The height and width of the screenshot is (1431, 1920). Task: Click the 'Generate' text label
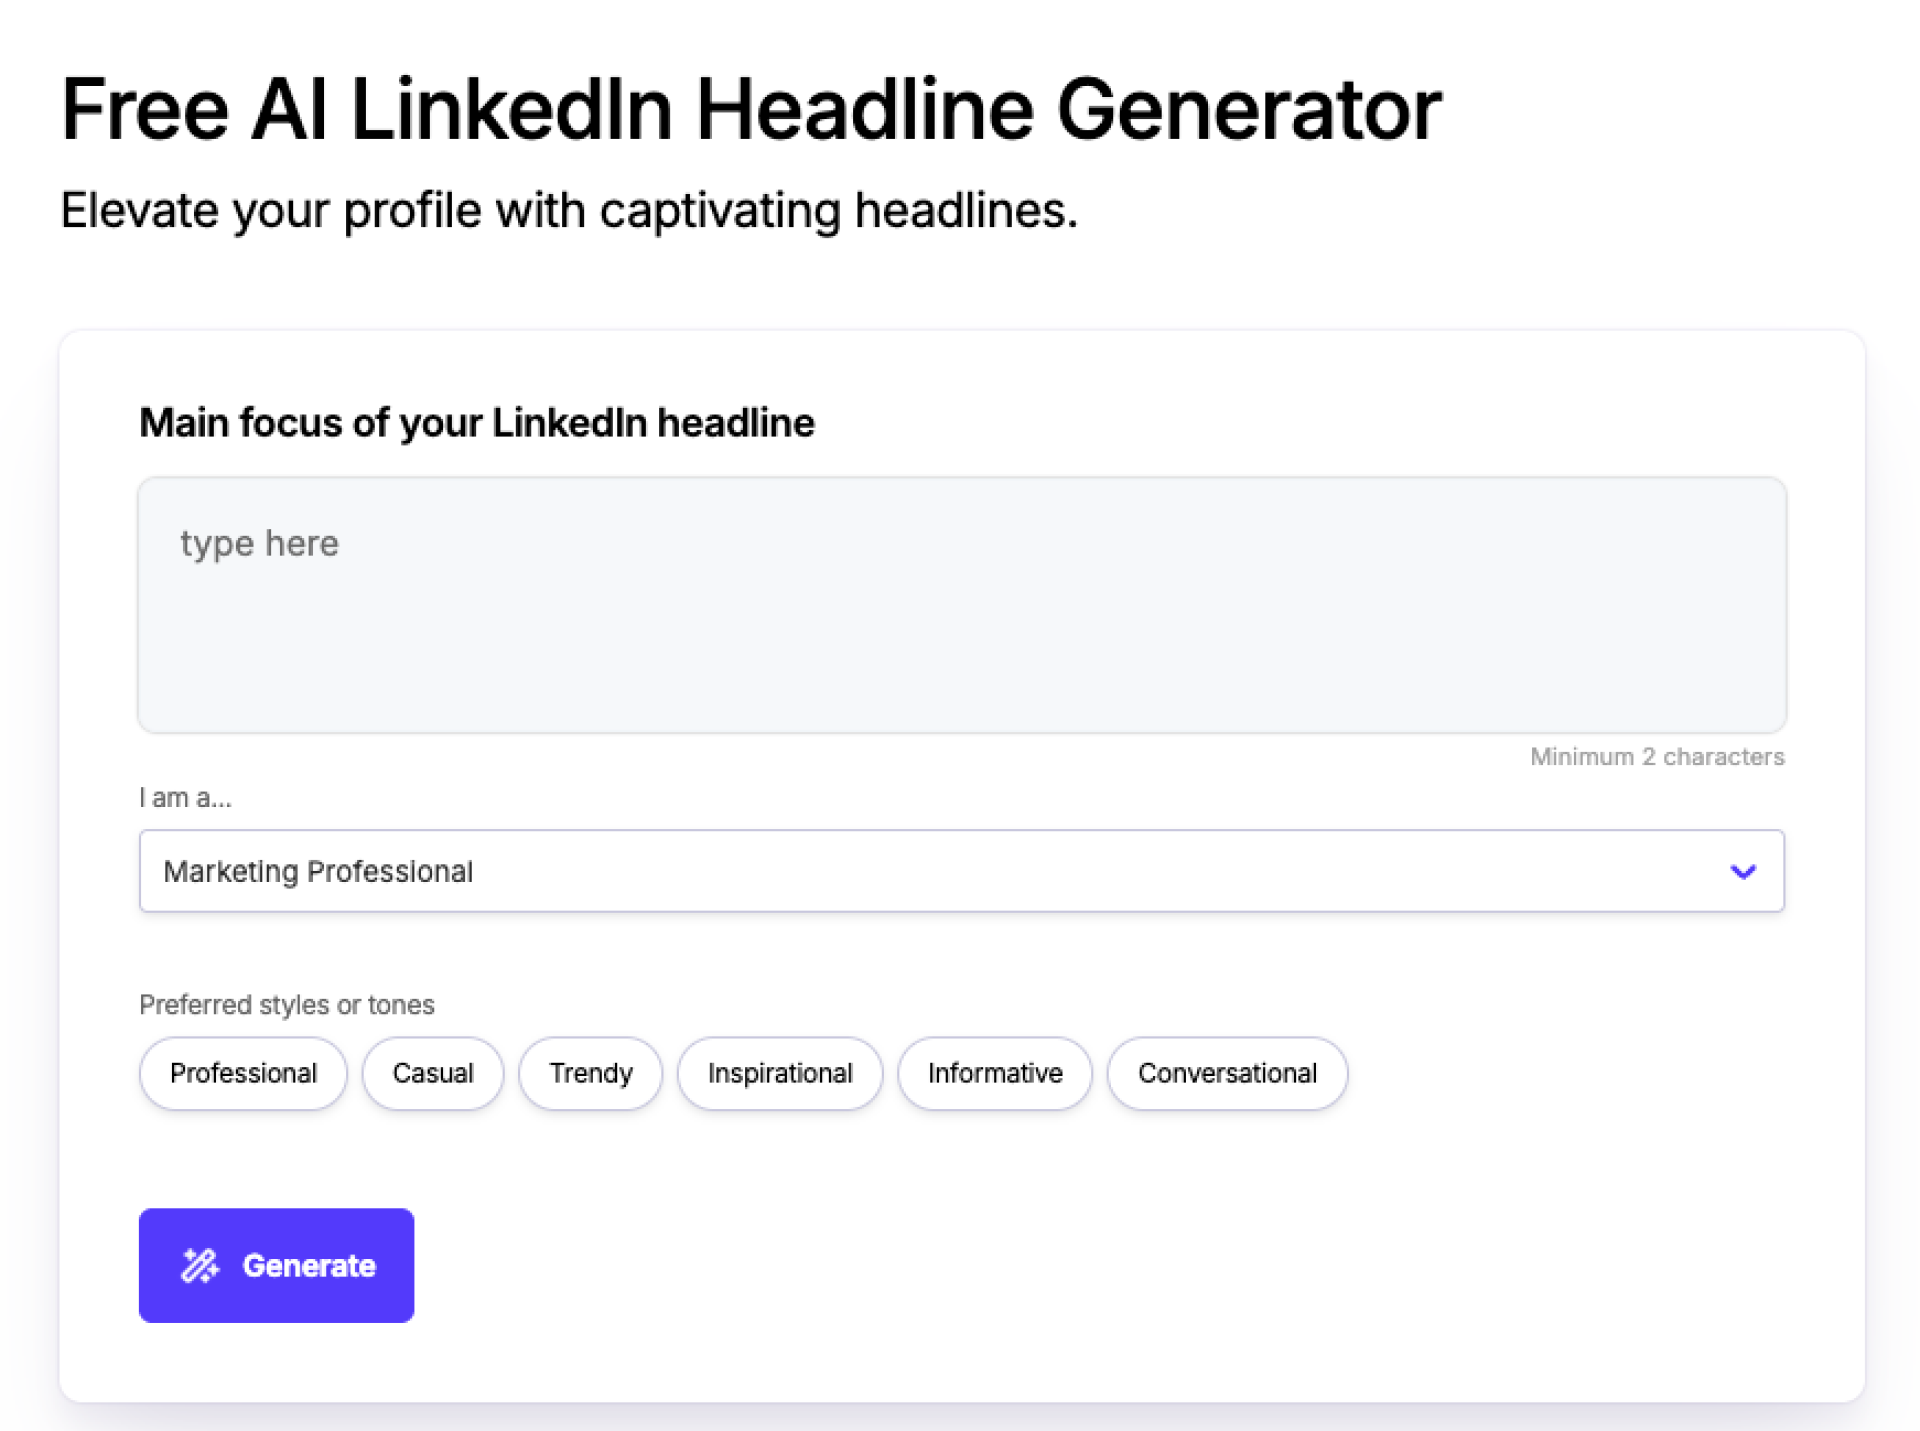point(309,1265)
